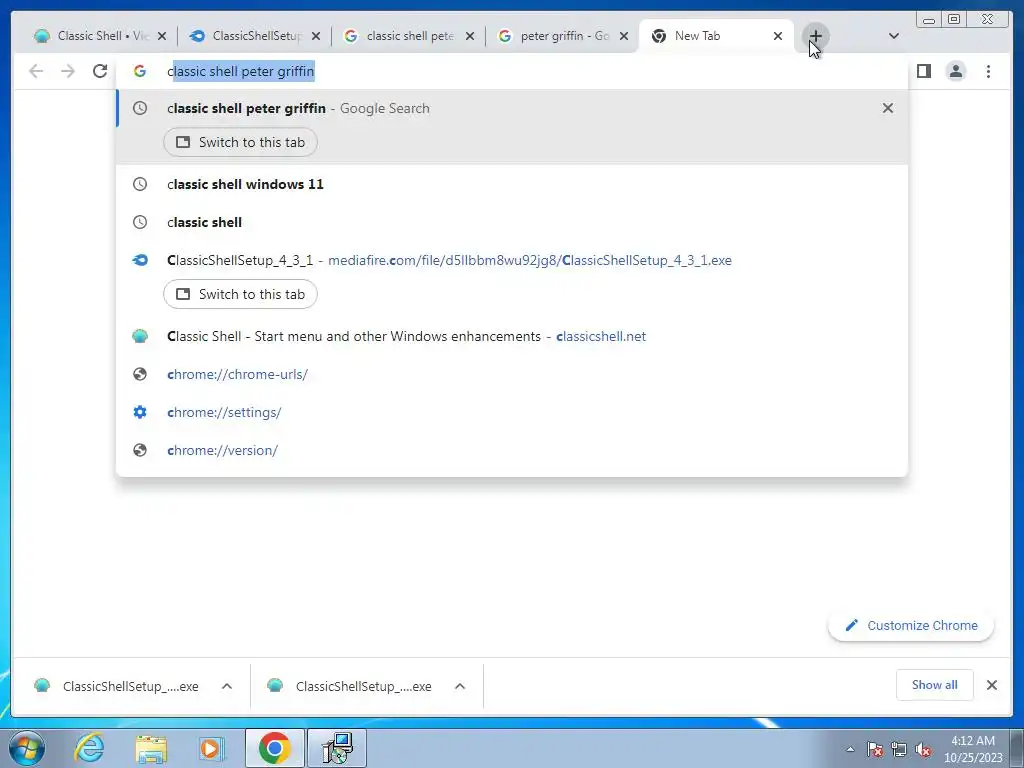Open Windows Explorer from taskbar

(x=152, y=748)
